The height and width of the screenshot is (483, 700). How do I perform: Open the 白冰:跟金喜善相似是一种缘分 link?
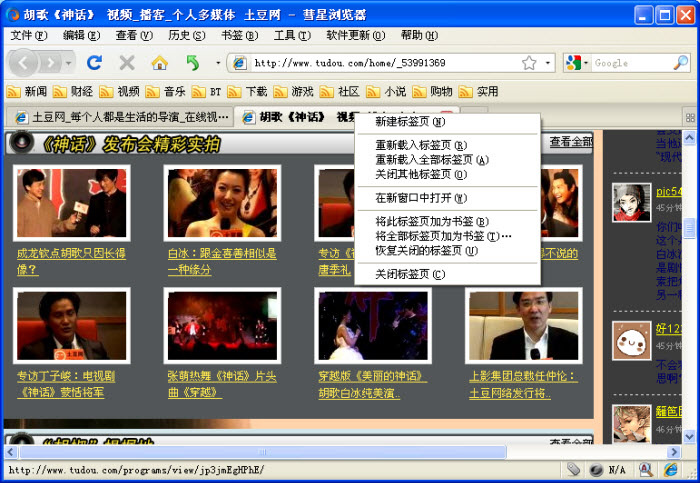[222, 262]
